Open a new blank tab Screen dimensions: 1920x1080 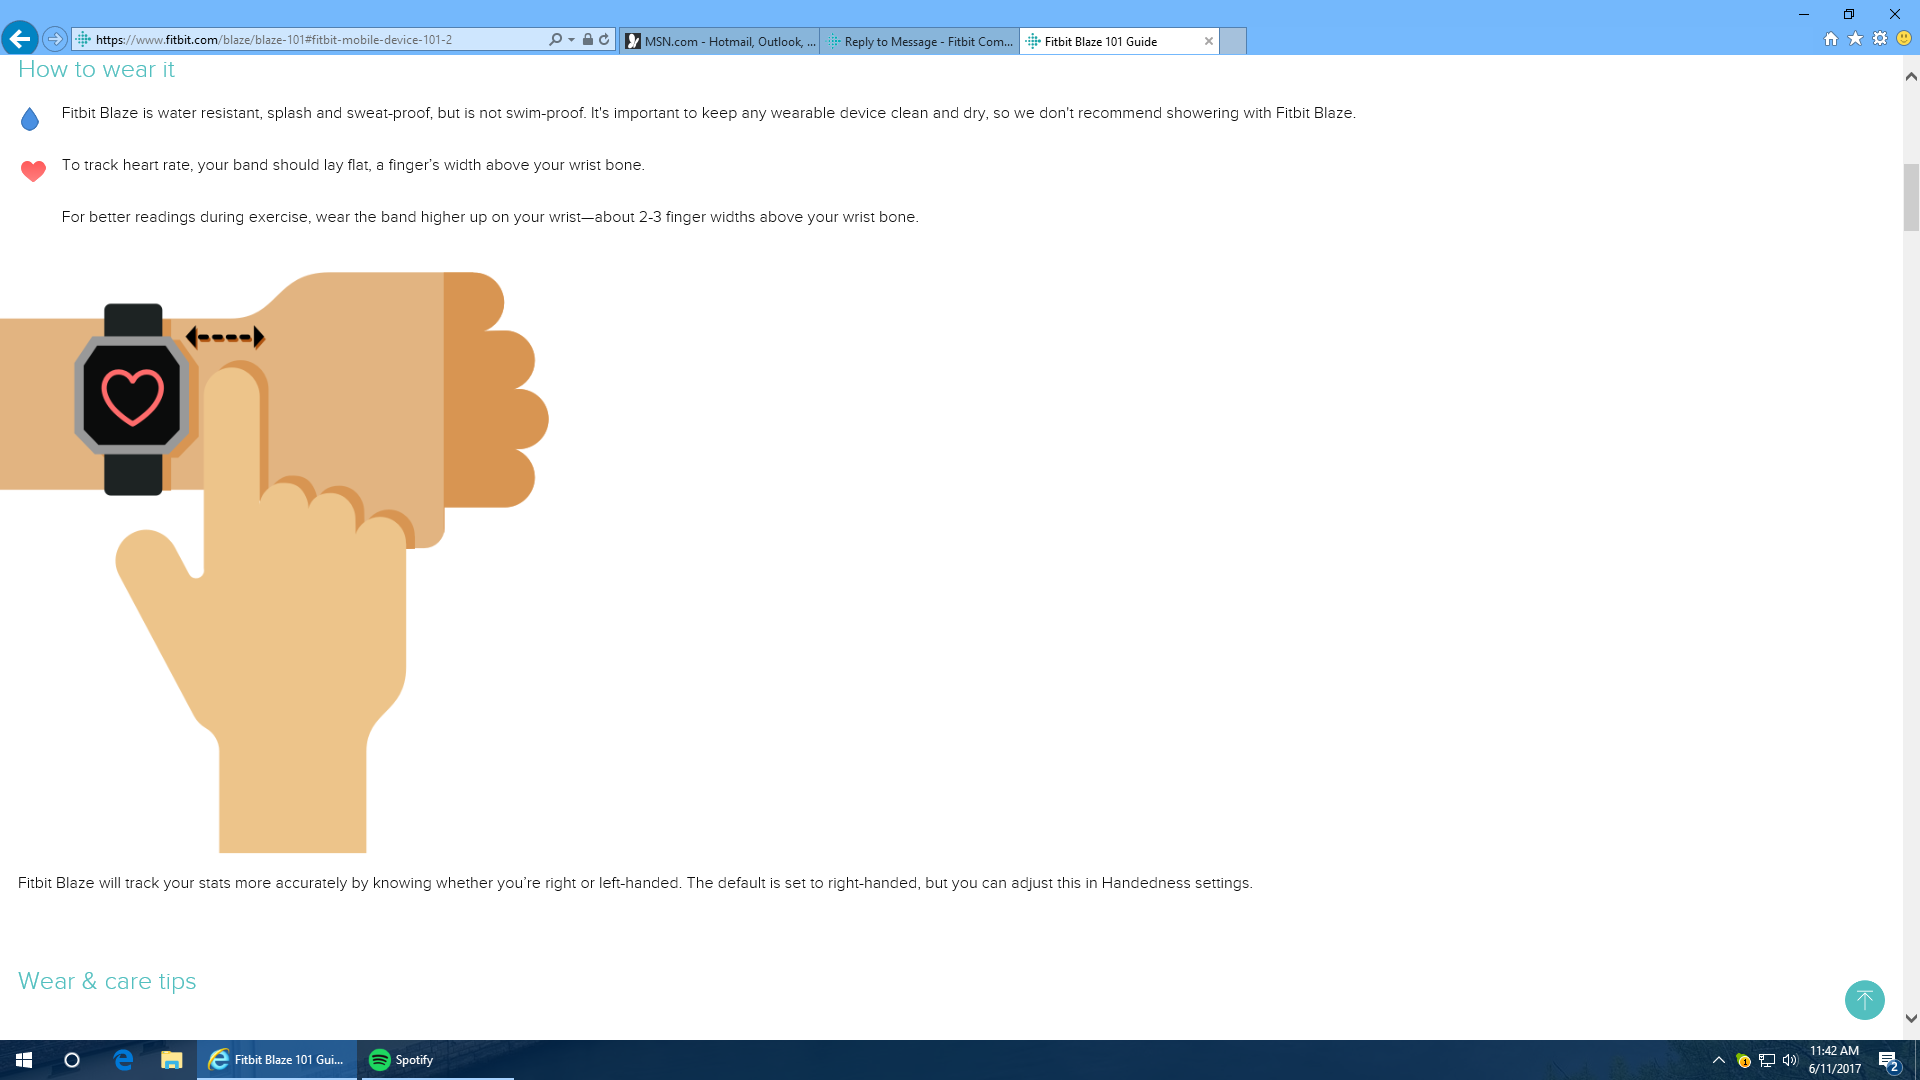click(1233, 41)
